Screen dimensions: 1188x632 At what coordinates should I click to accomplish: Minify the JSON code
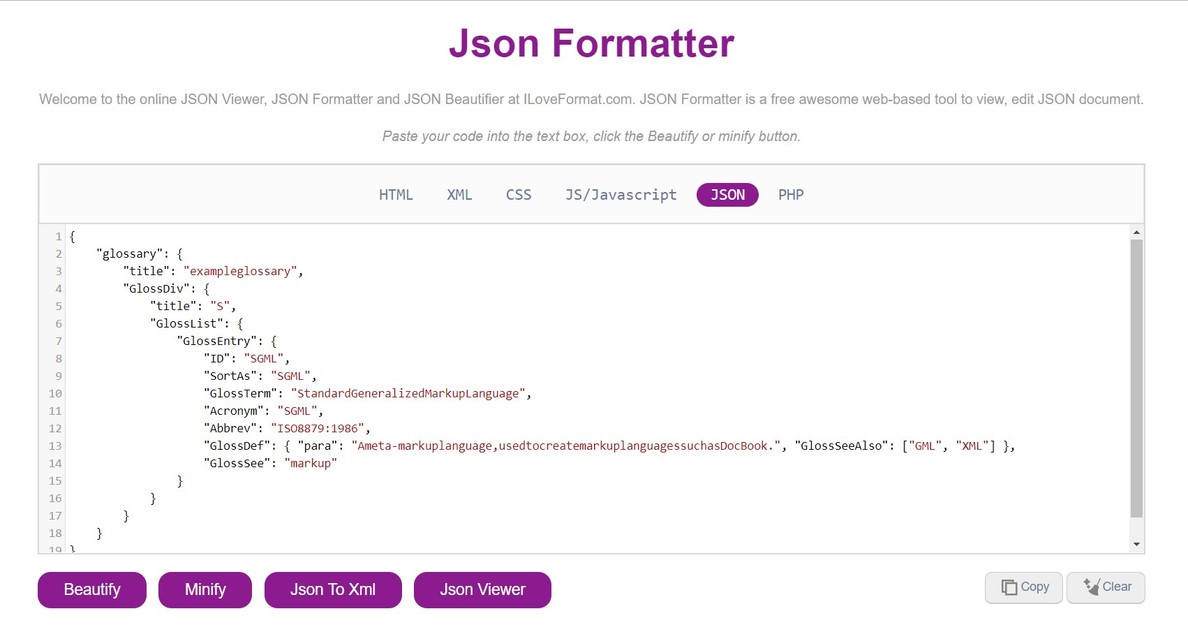click(205, 590)
